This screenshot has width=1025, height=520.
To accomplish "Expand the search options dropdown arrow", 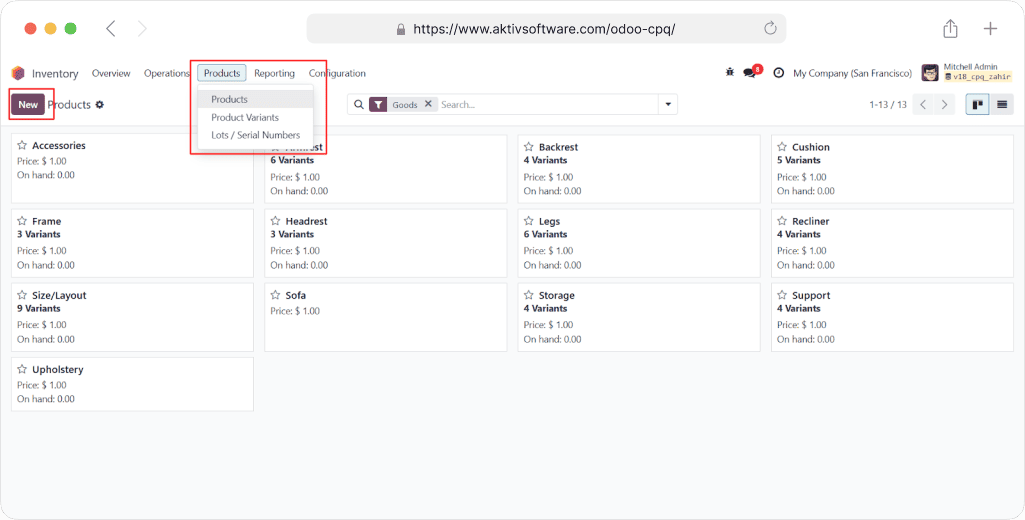I will [667, 104].
